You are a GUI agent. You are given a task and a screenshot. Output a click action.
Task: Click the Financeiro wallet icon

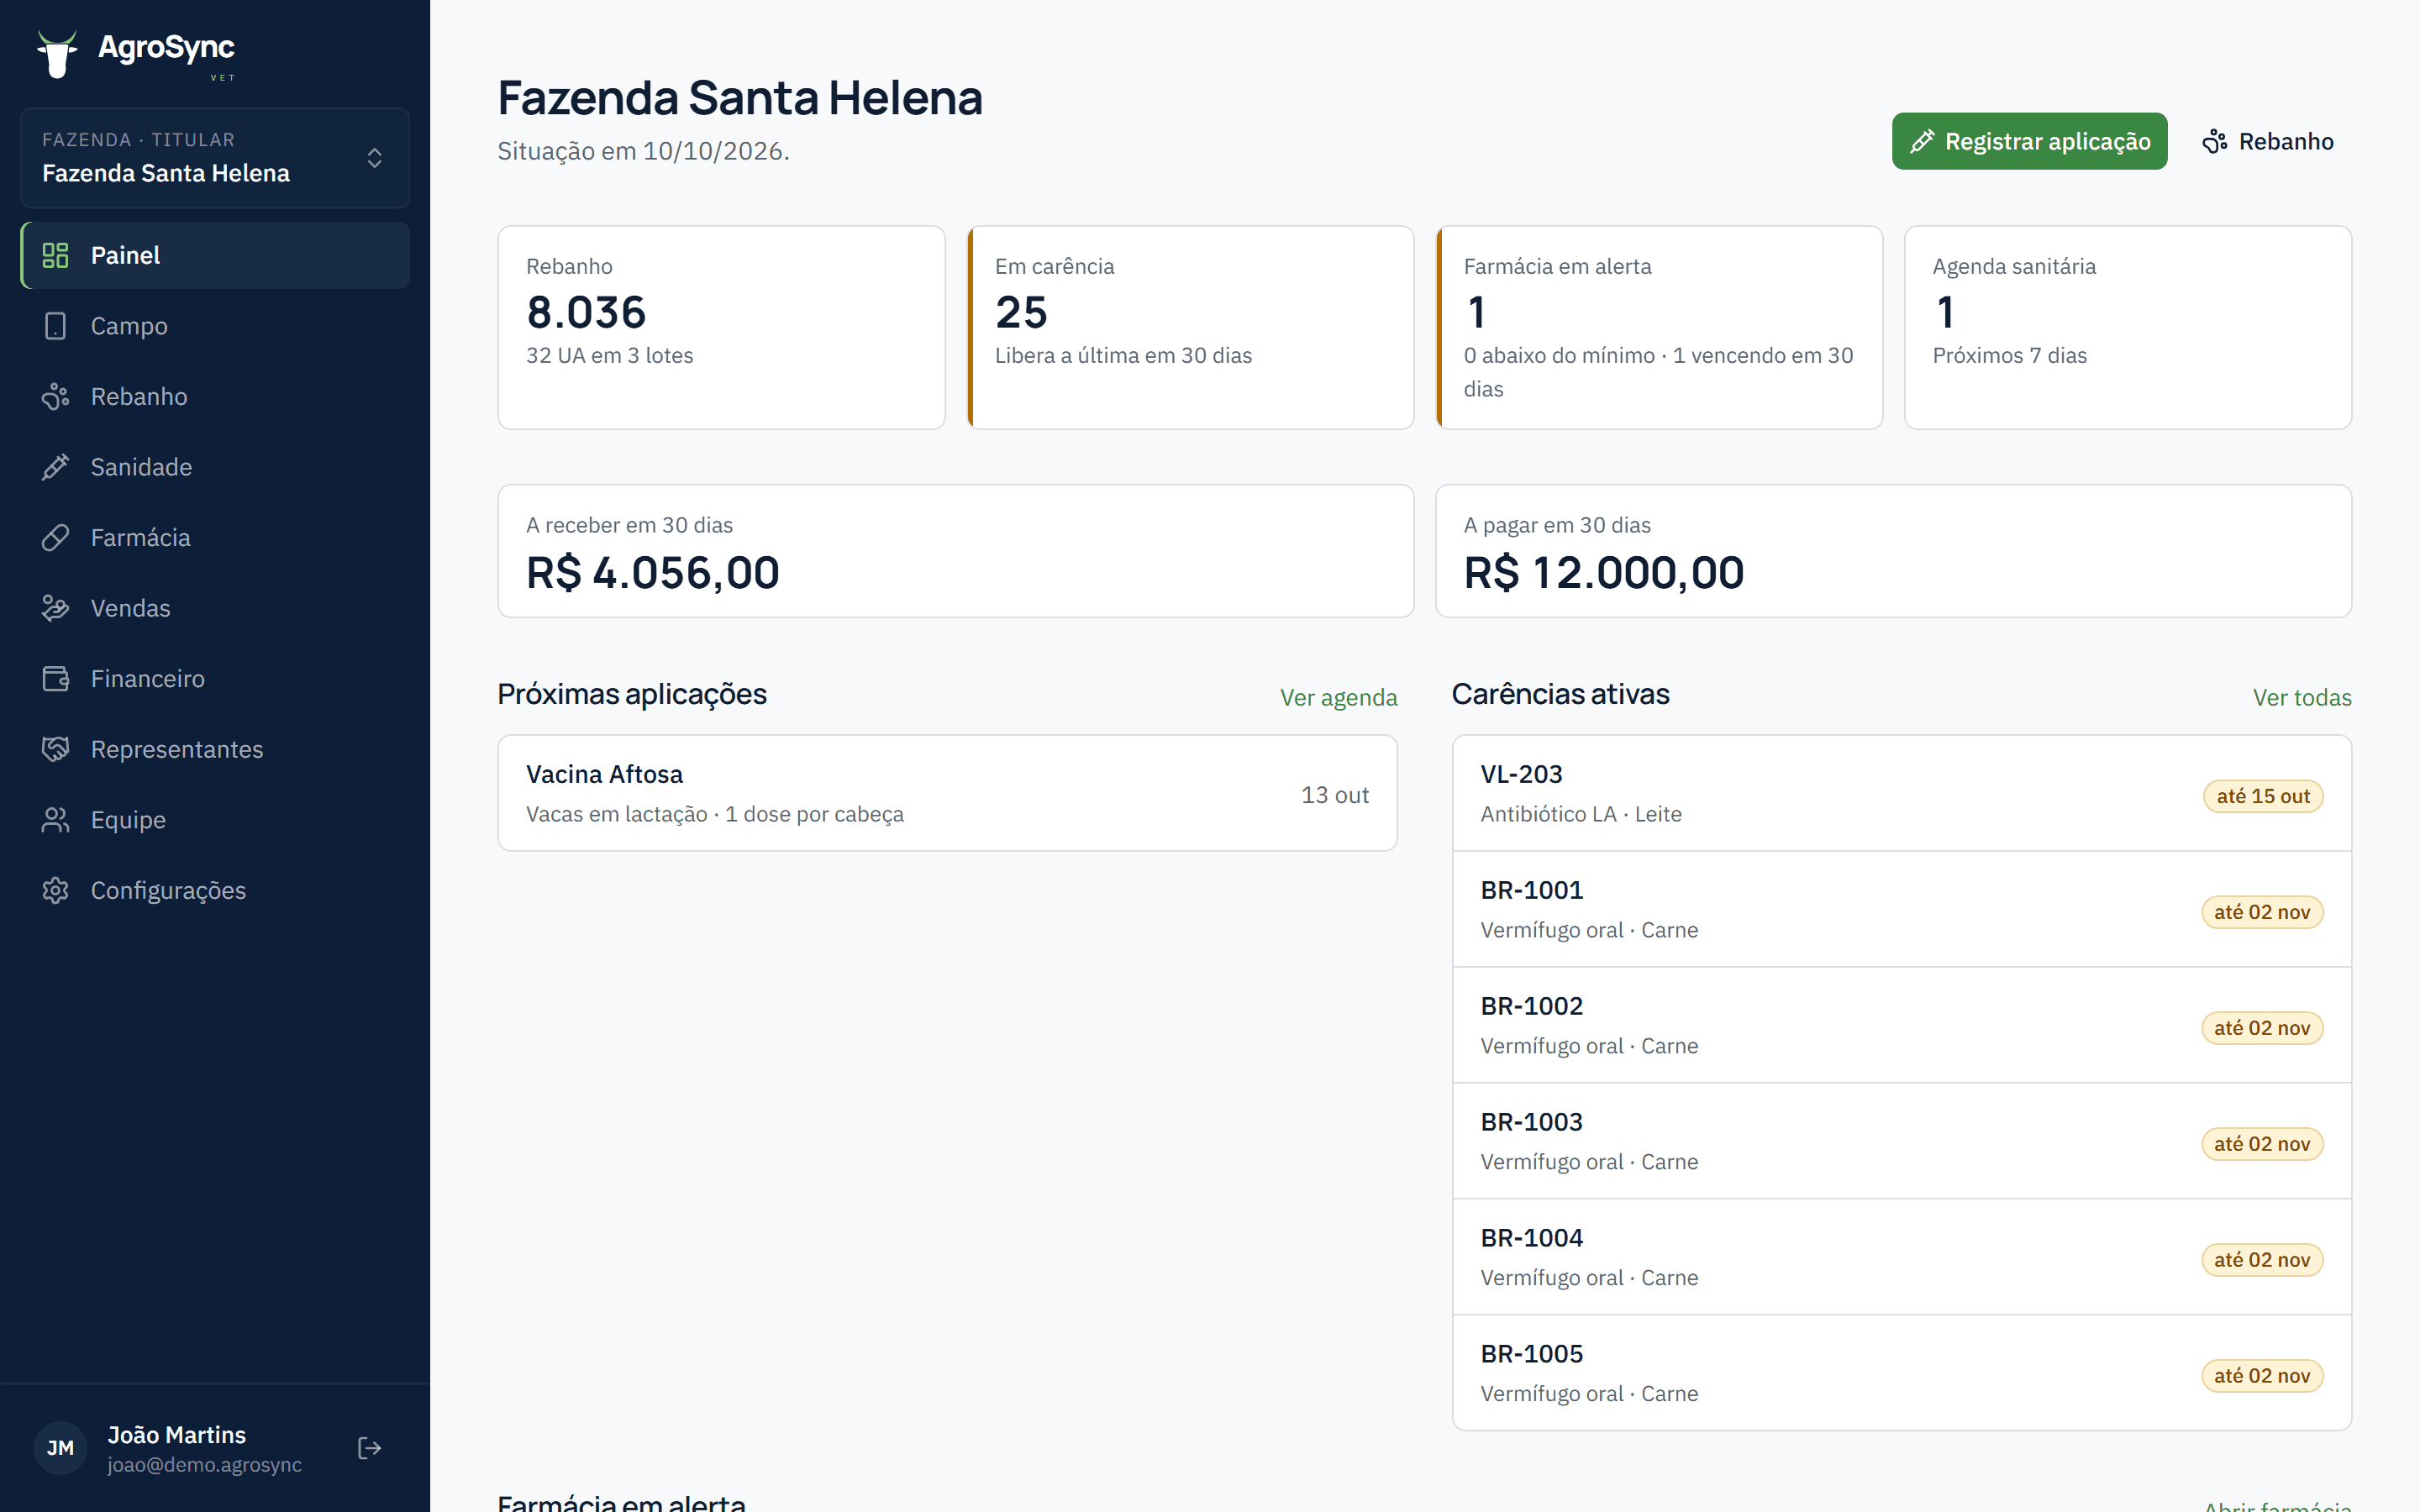55,679
